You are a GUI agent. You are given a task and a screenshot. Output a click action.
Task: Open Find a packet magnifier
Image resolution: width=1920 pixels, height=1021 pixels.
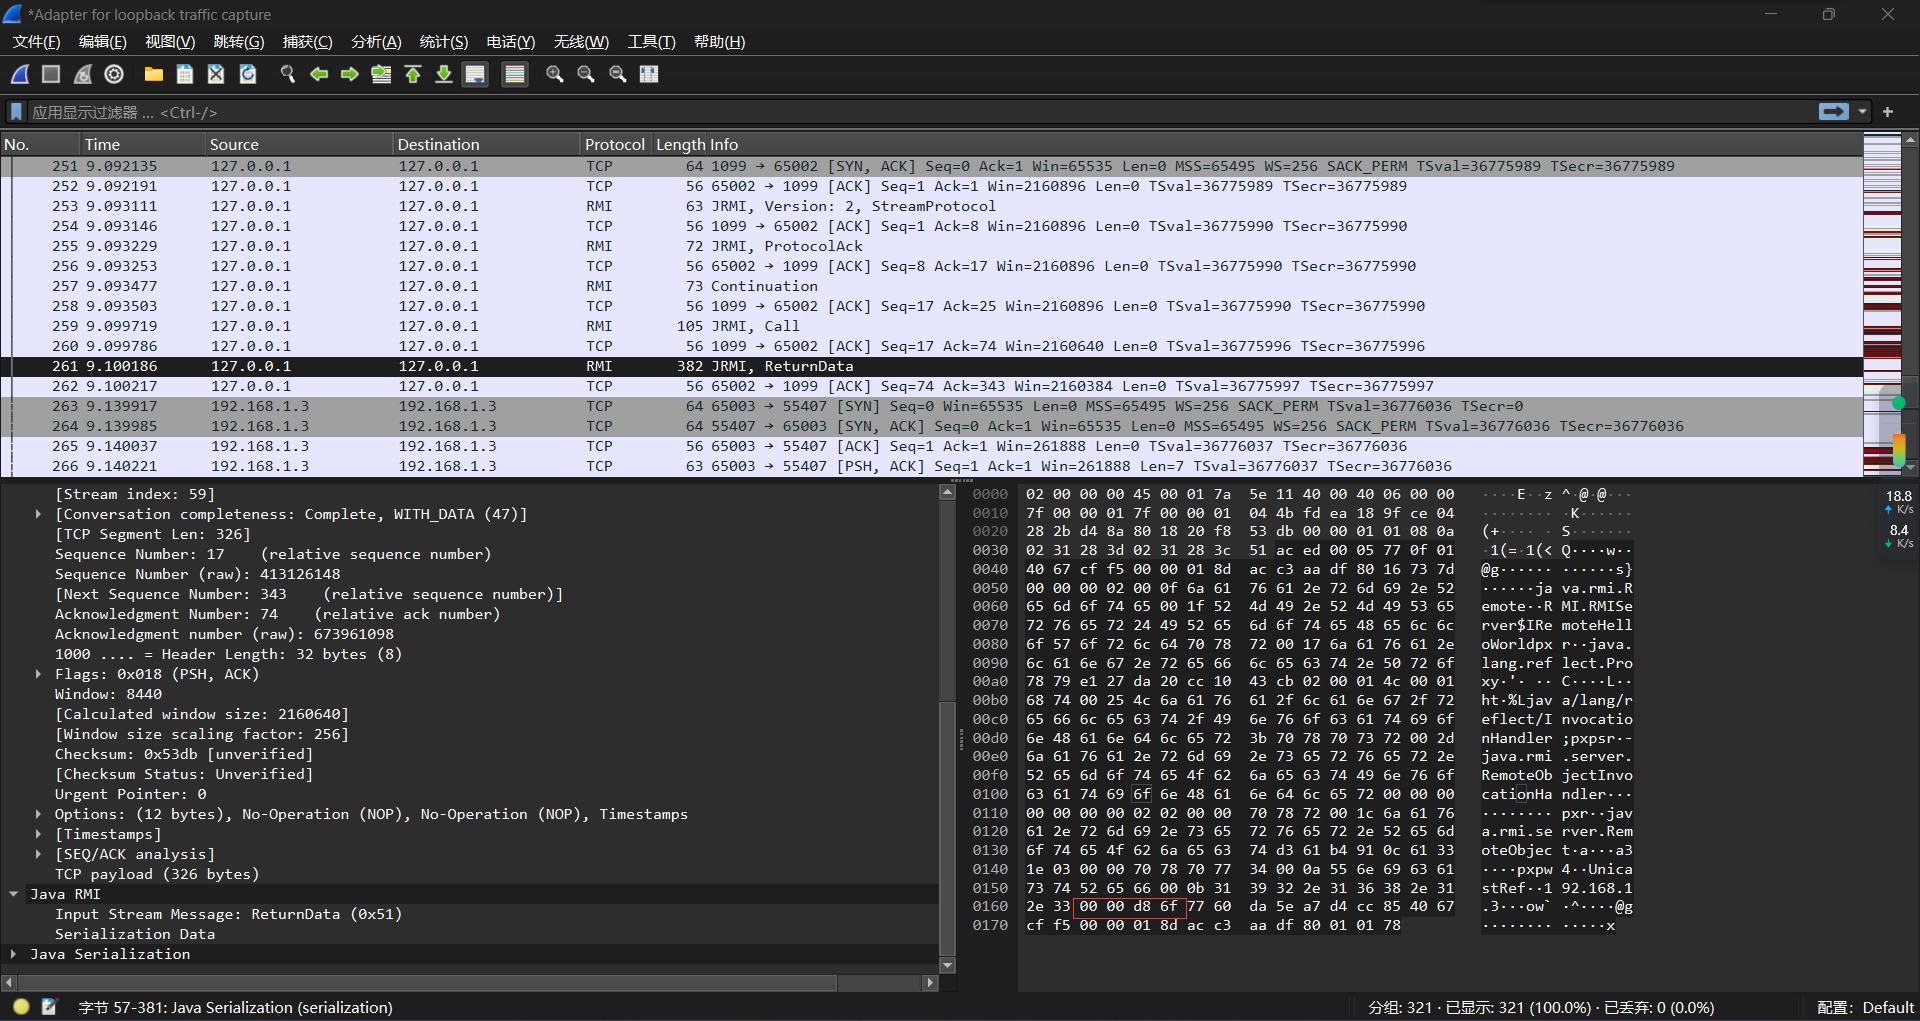pyautogui.click(x=288, y=74)
